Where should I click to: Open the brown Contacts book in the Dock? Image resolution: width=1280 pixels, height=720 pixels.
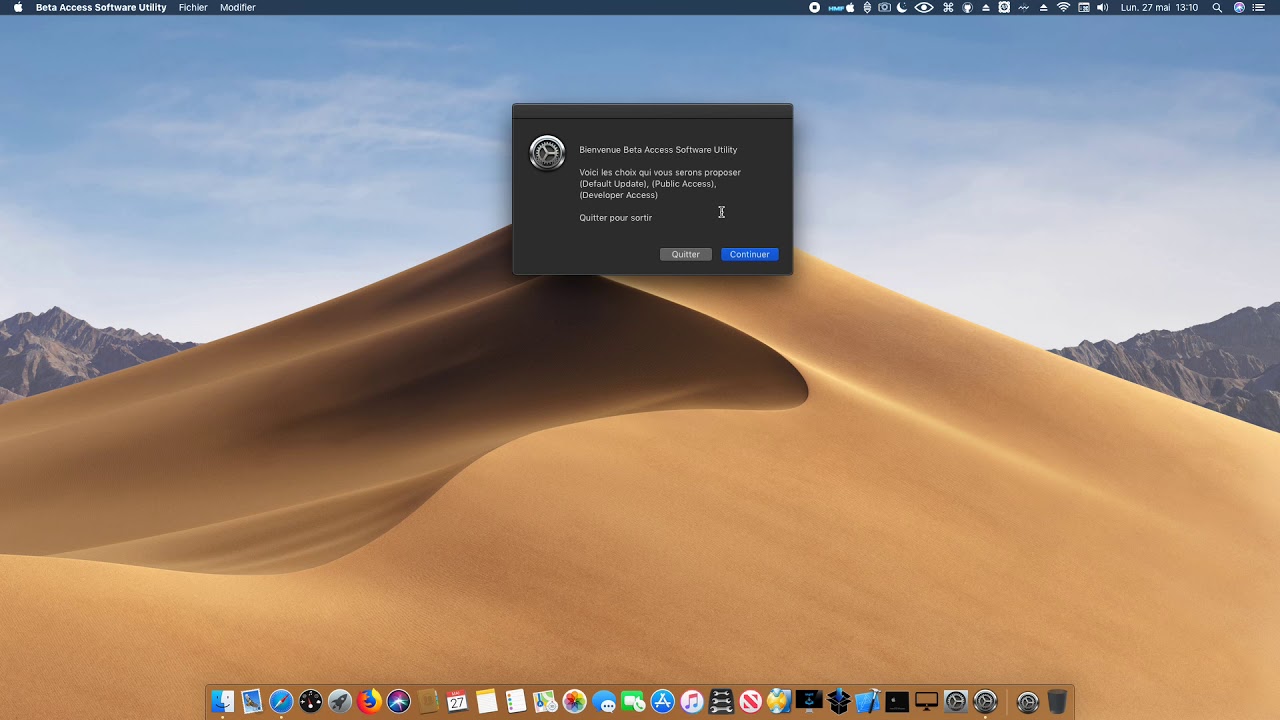tap(428, 702)
